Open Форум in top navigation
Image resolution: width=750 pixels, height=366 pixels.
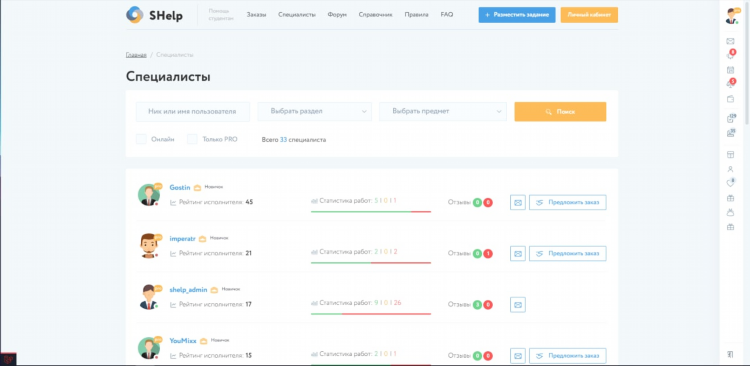pyautogui.click(x=337, y=15)
